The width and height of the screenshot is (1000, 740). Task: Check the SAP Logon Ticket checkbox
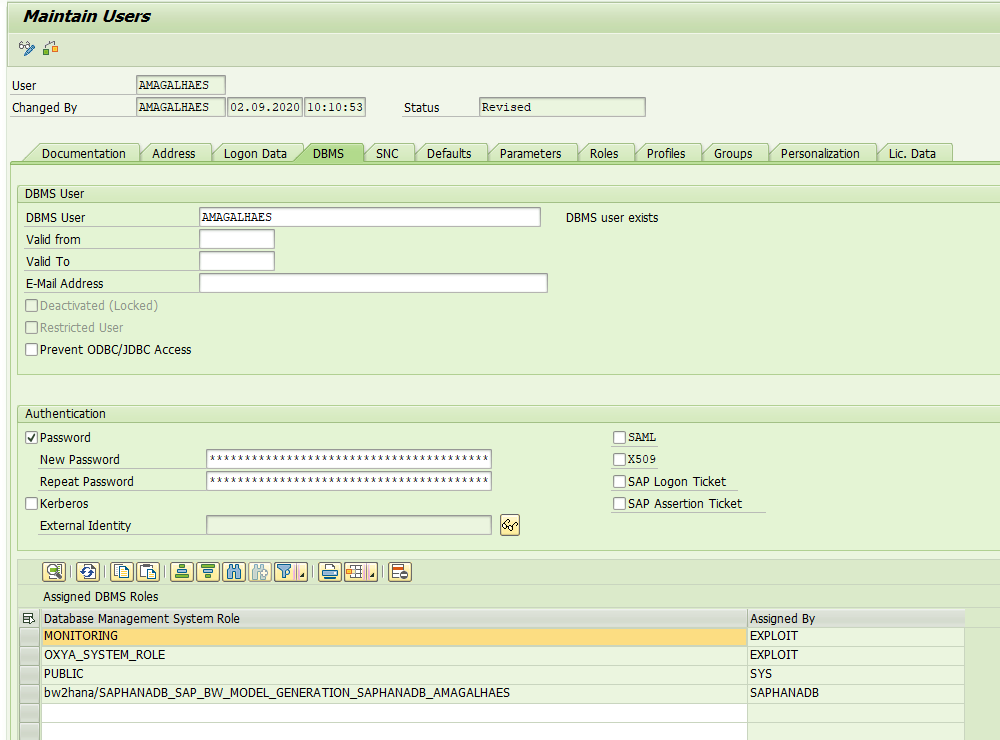[x=619, y=481]
